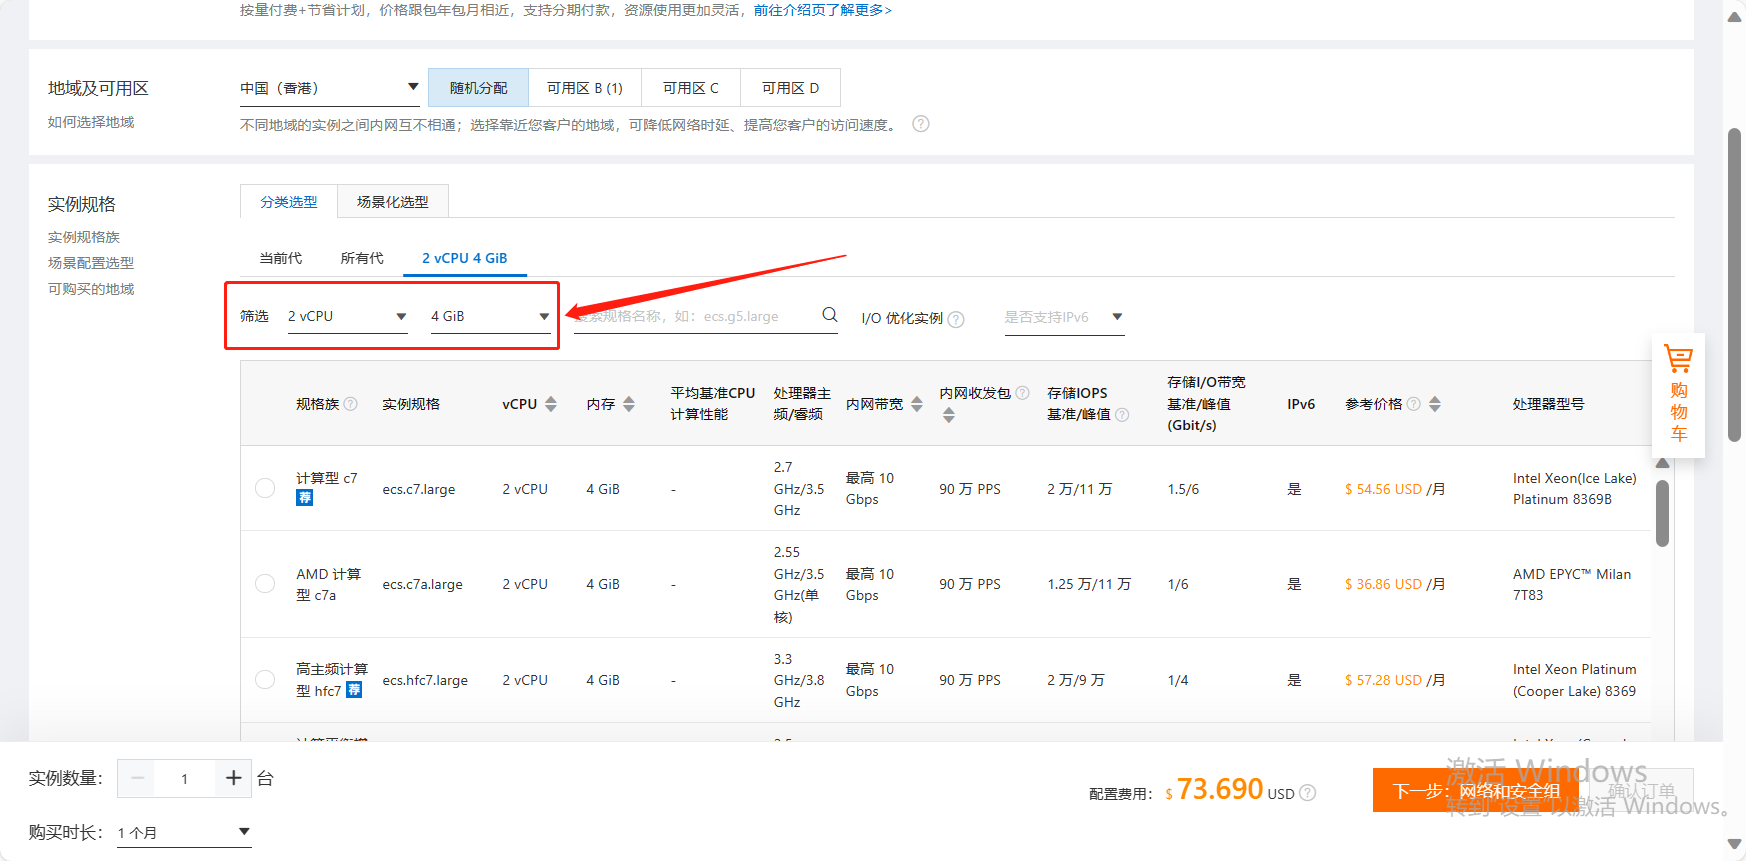Click the 处理器型号 column header
This screenshot has width=1746, height=861.
[x=1548, y=404]
